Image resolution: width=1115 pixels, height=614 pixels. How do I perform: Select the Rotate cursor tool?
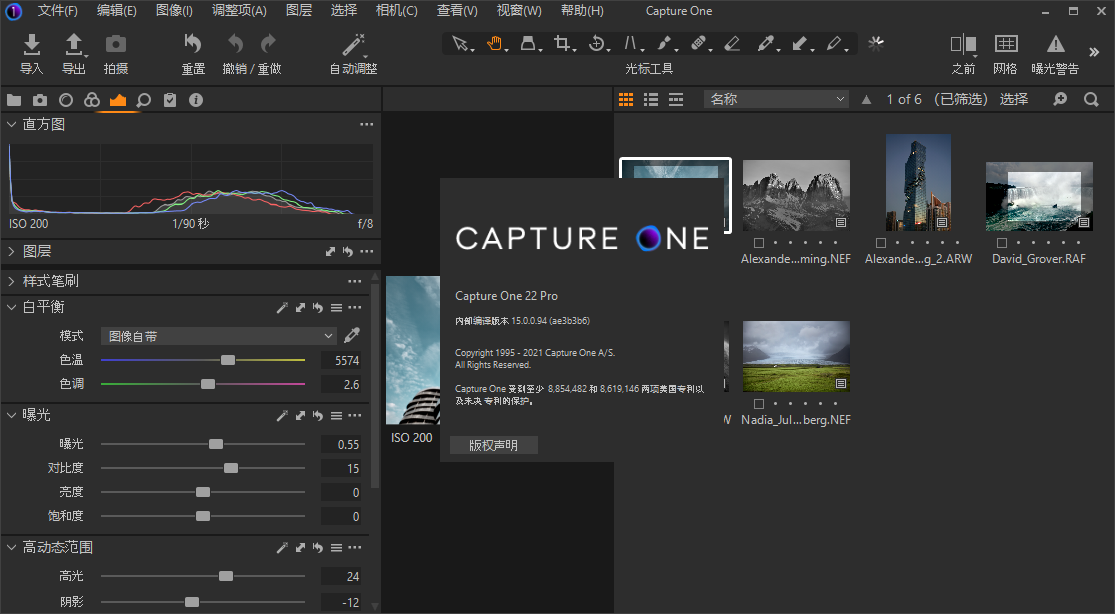point(597,44)
